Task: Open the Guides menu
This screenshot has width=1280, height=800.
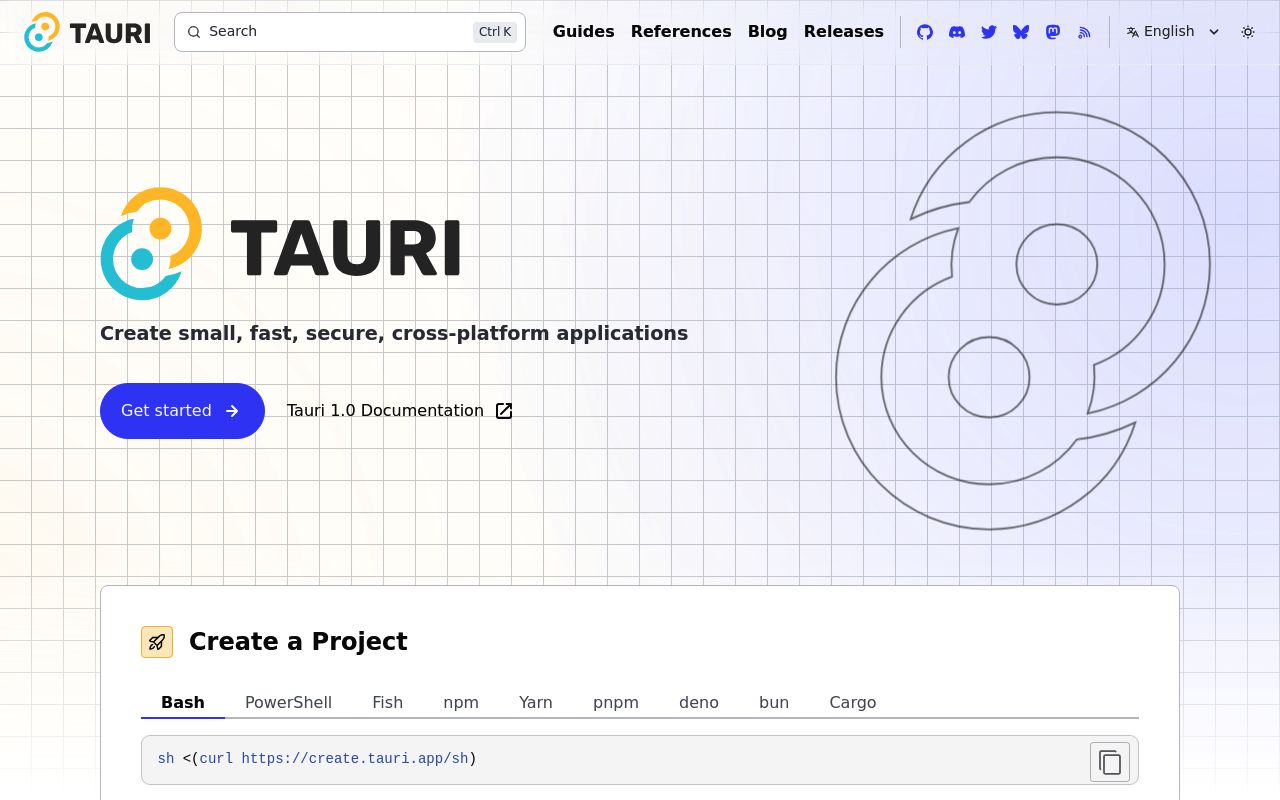Action: click(x=583, y=31)
